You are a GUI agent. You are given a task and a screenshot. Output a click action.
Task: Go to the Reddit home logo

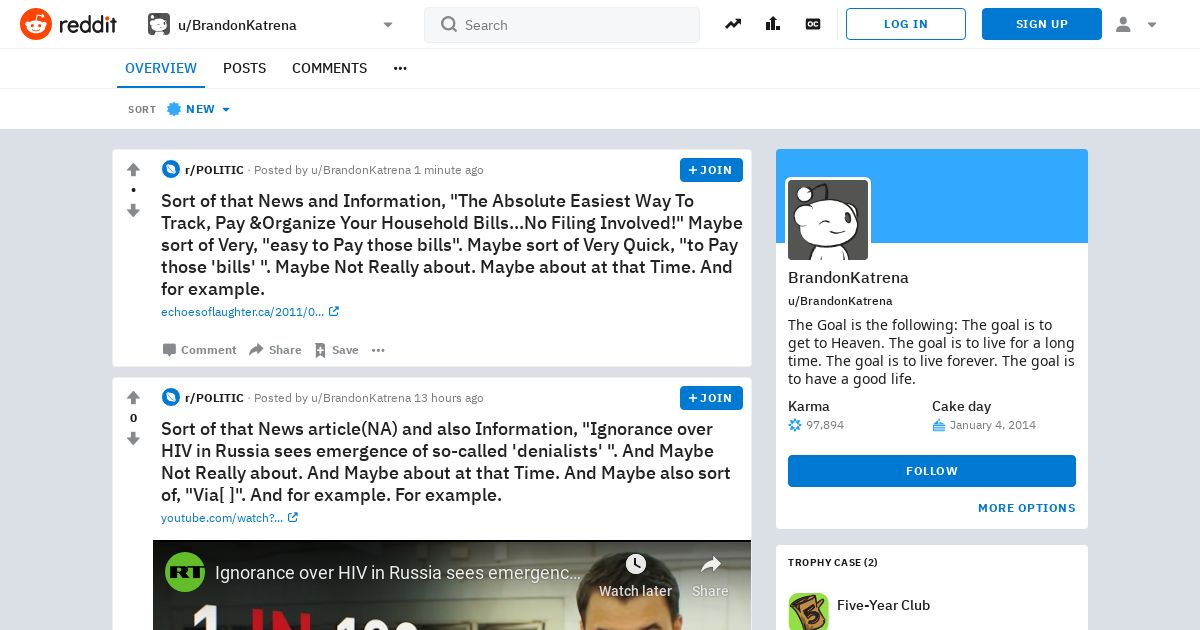coord(68,24)
